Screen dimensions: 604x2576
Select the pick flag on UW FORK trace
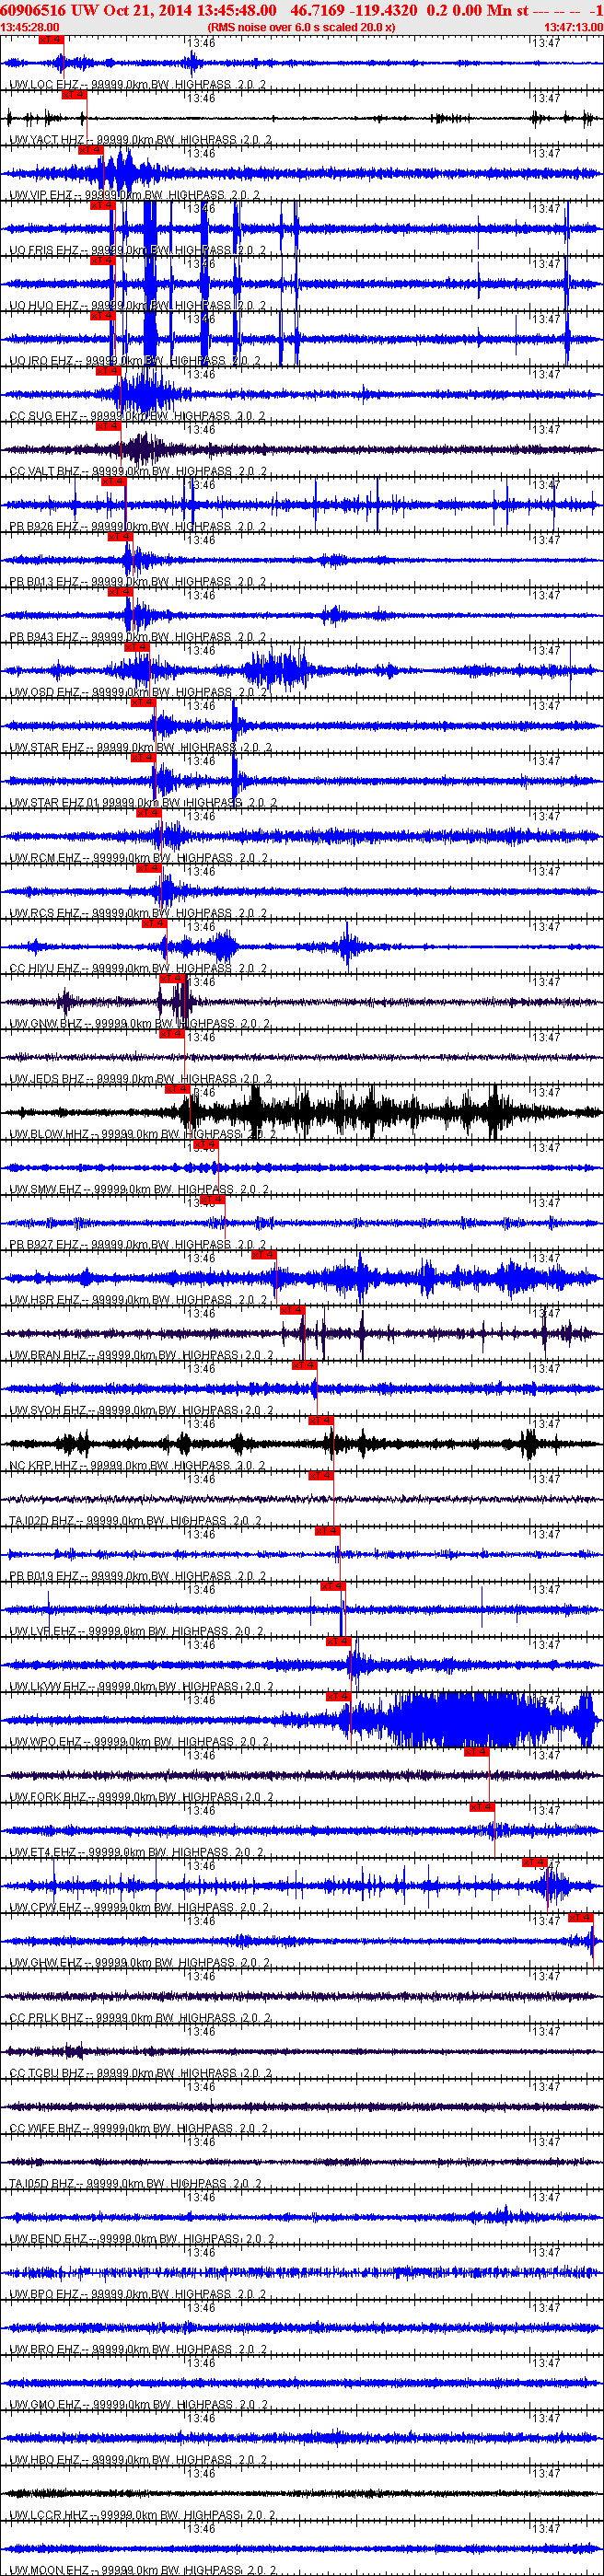coord(476,1752)
